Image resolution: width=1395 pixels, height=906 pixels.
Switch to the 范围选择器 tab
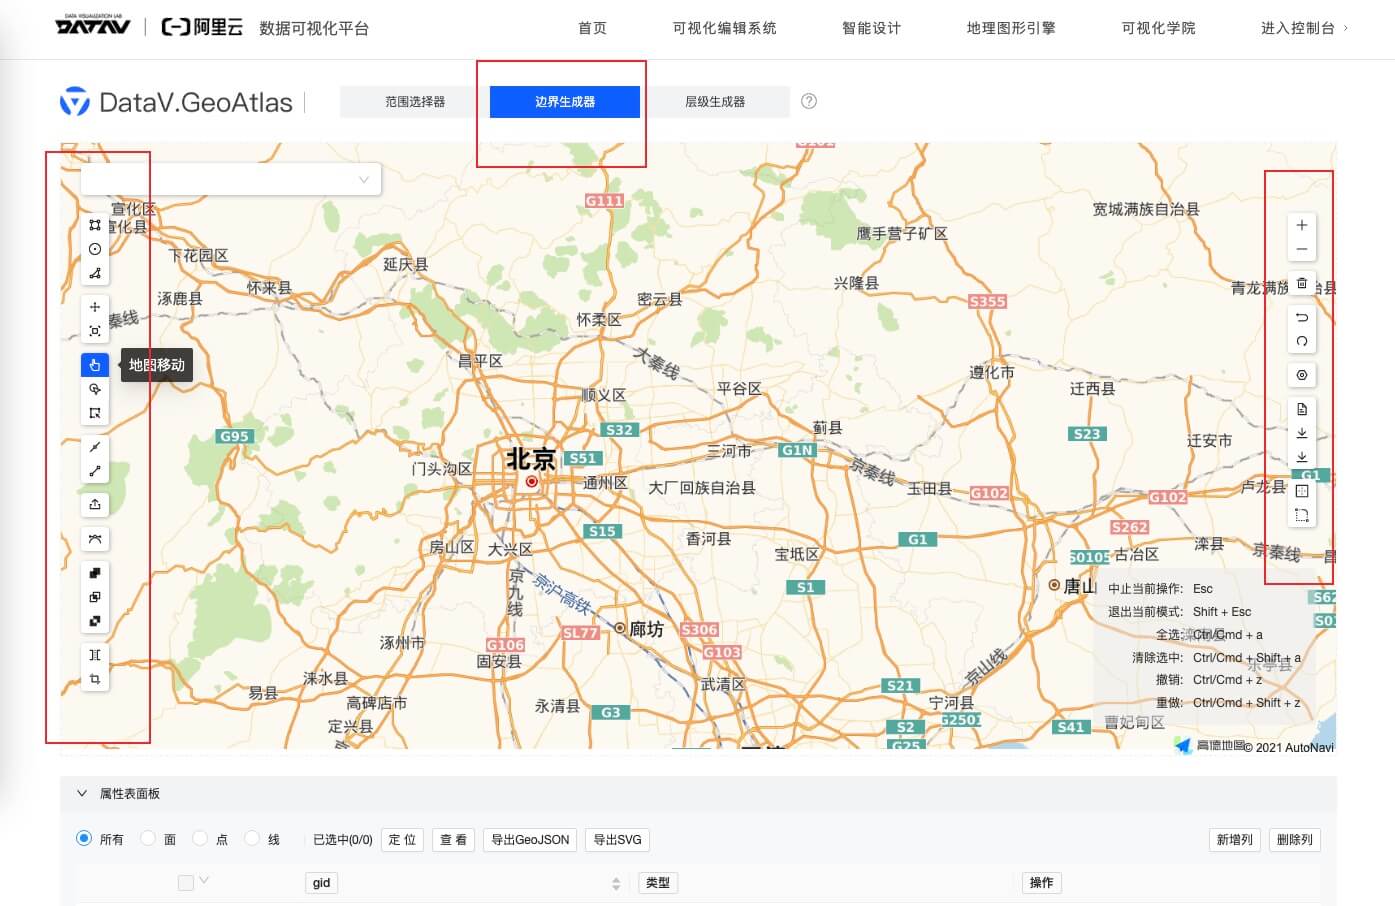point(415,102)
